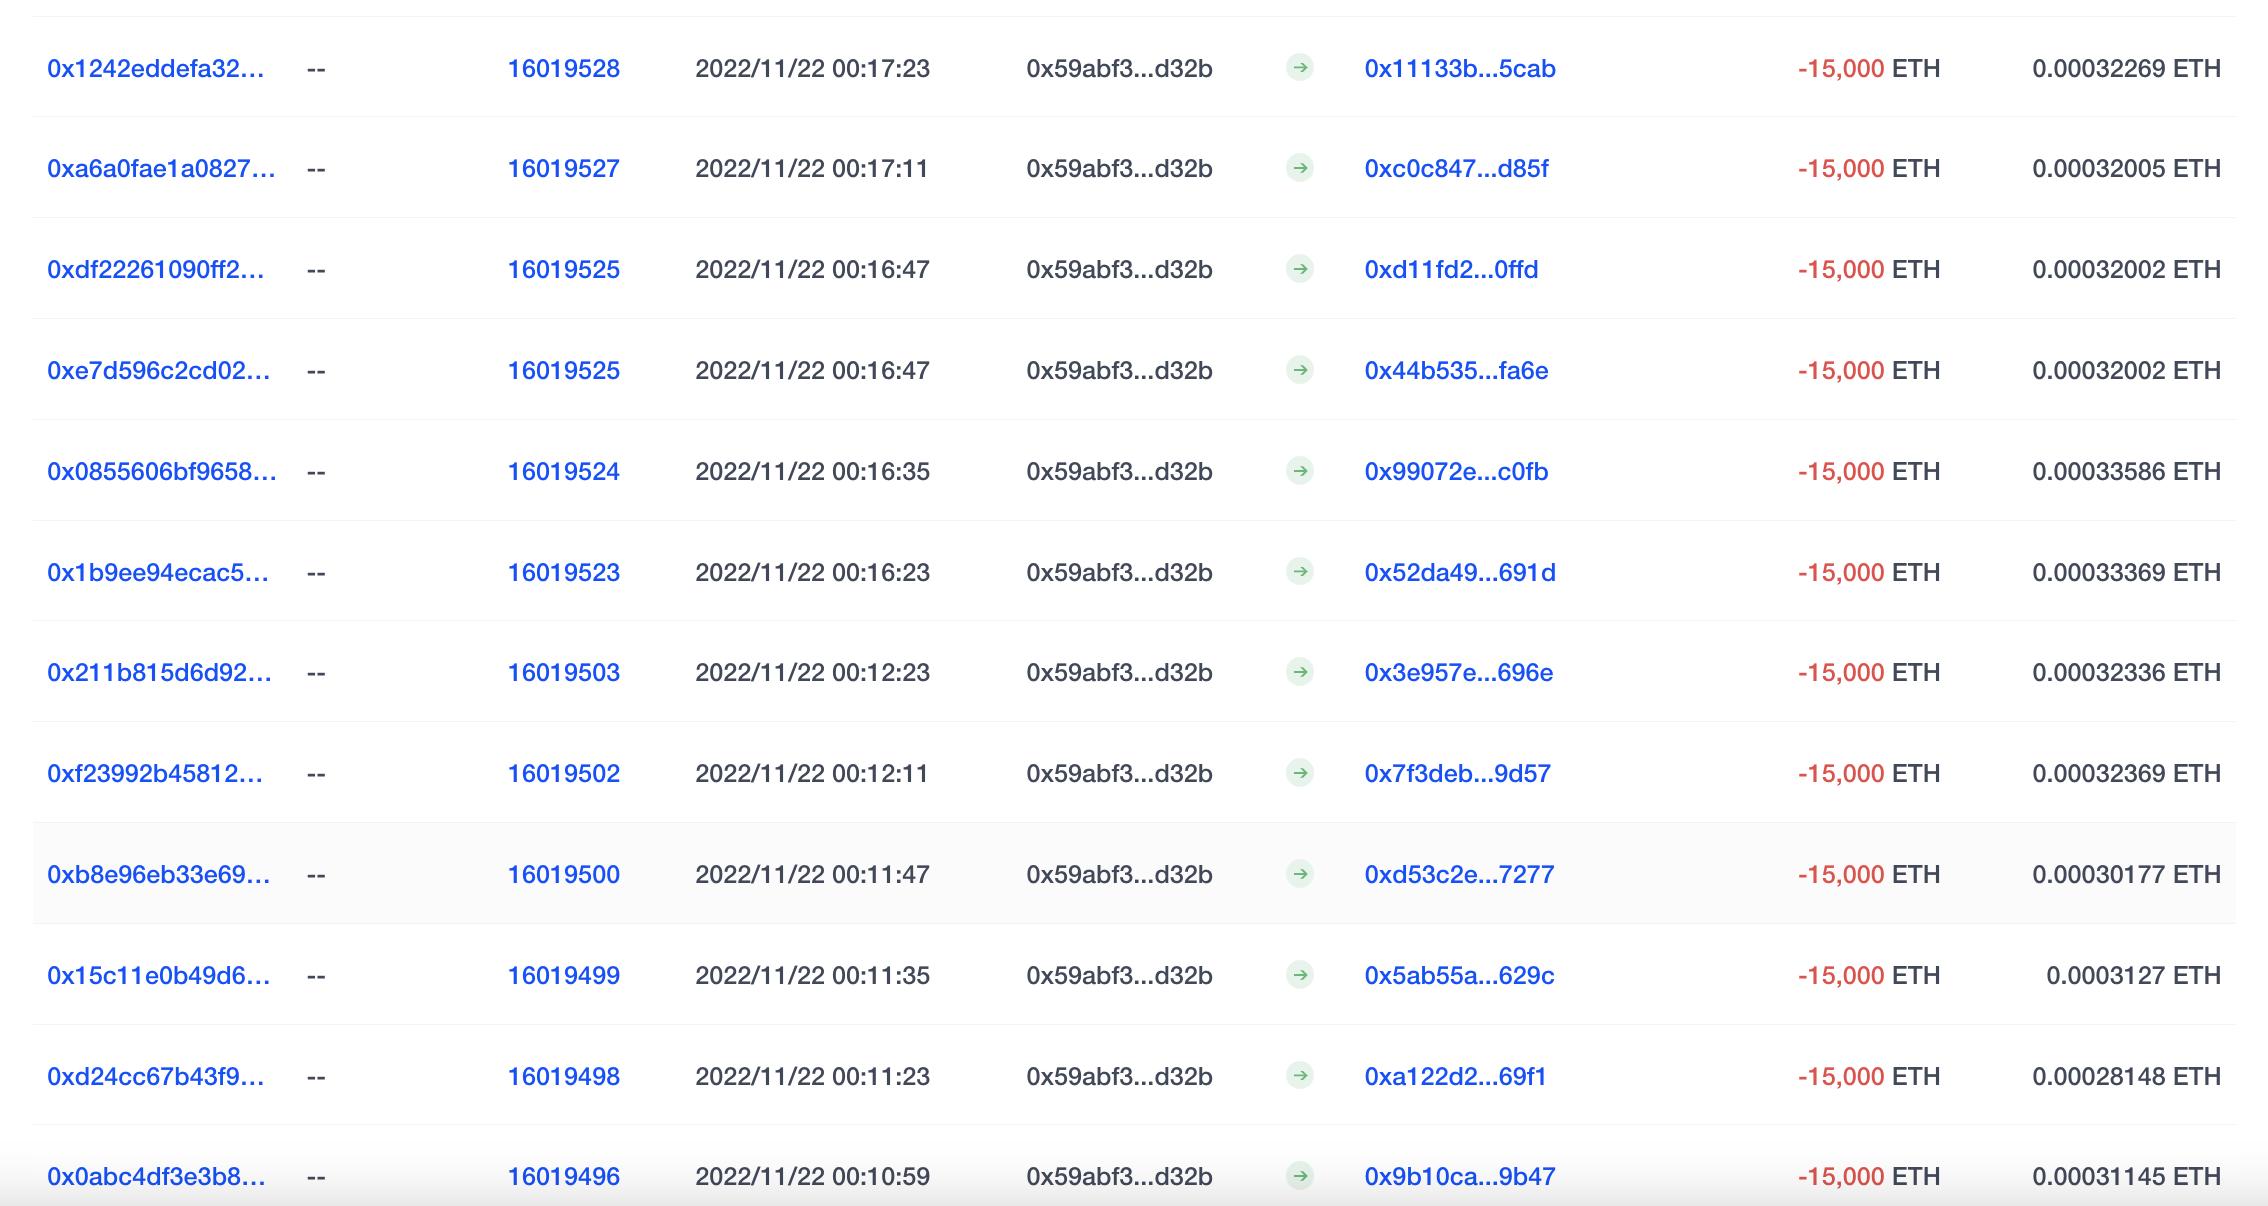Click arrow icon beside 0xa122d2...69f1 address

click(x=1299, y=1076)
